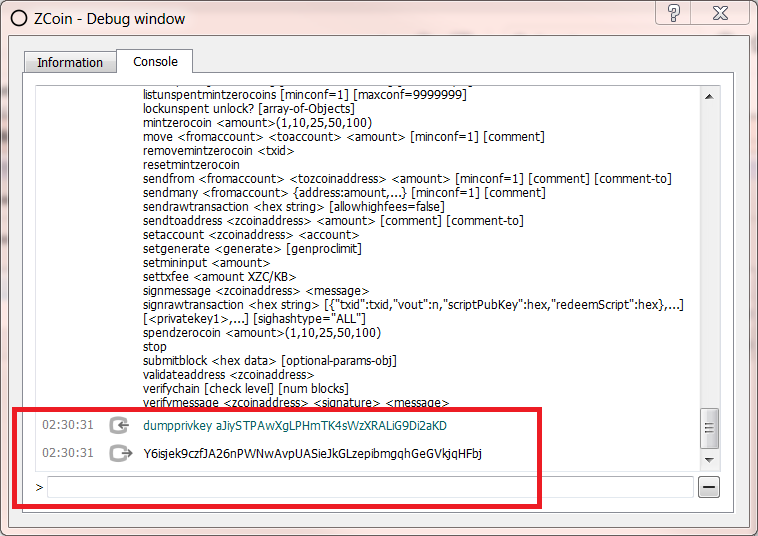Click the 'resetmintzerocoin' line
758x536 pixels.
point(191,165)
